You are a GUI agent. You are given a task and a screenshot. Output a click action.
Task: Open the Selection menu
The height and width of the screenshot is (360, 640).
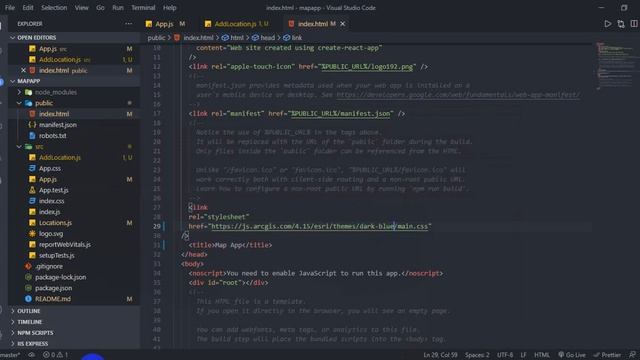click(54, 8)
